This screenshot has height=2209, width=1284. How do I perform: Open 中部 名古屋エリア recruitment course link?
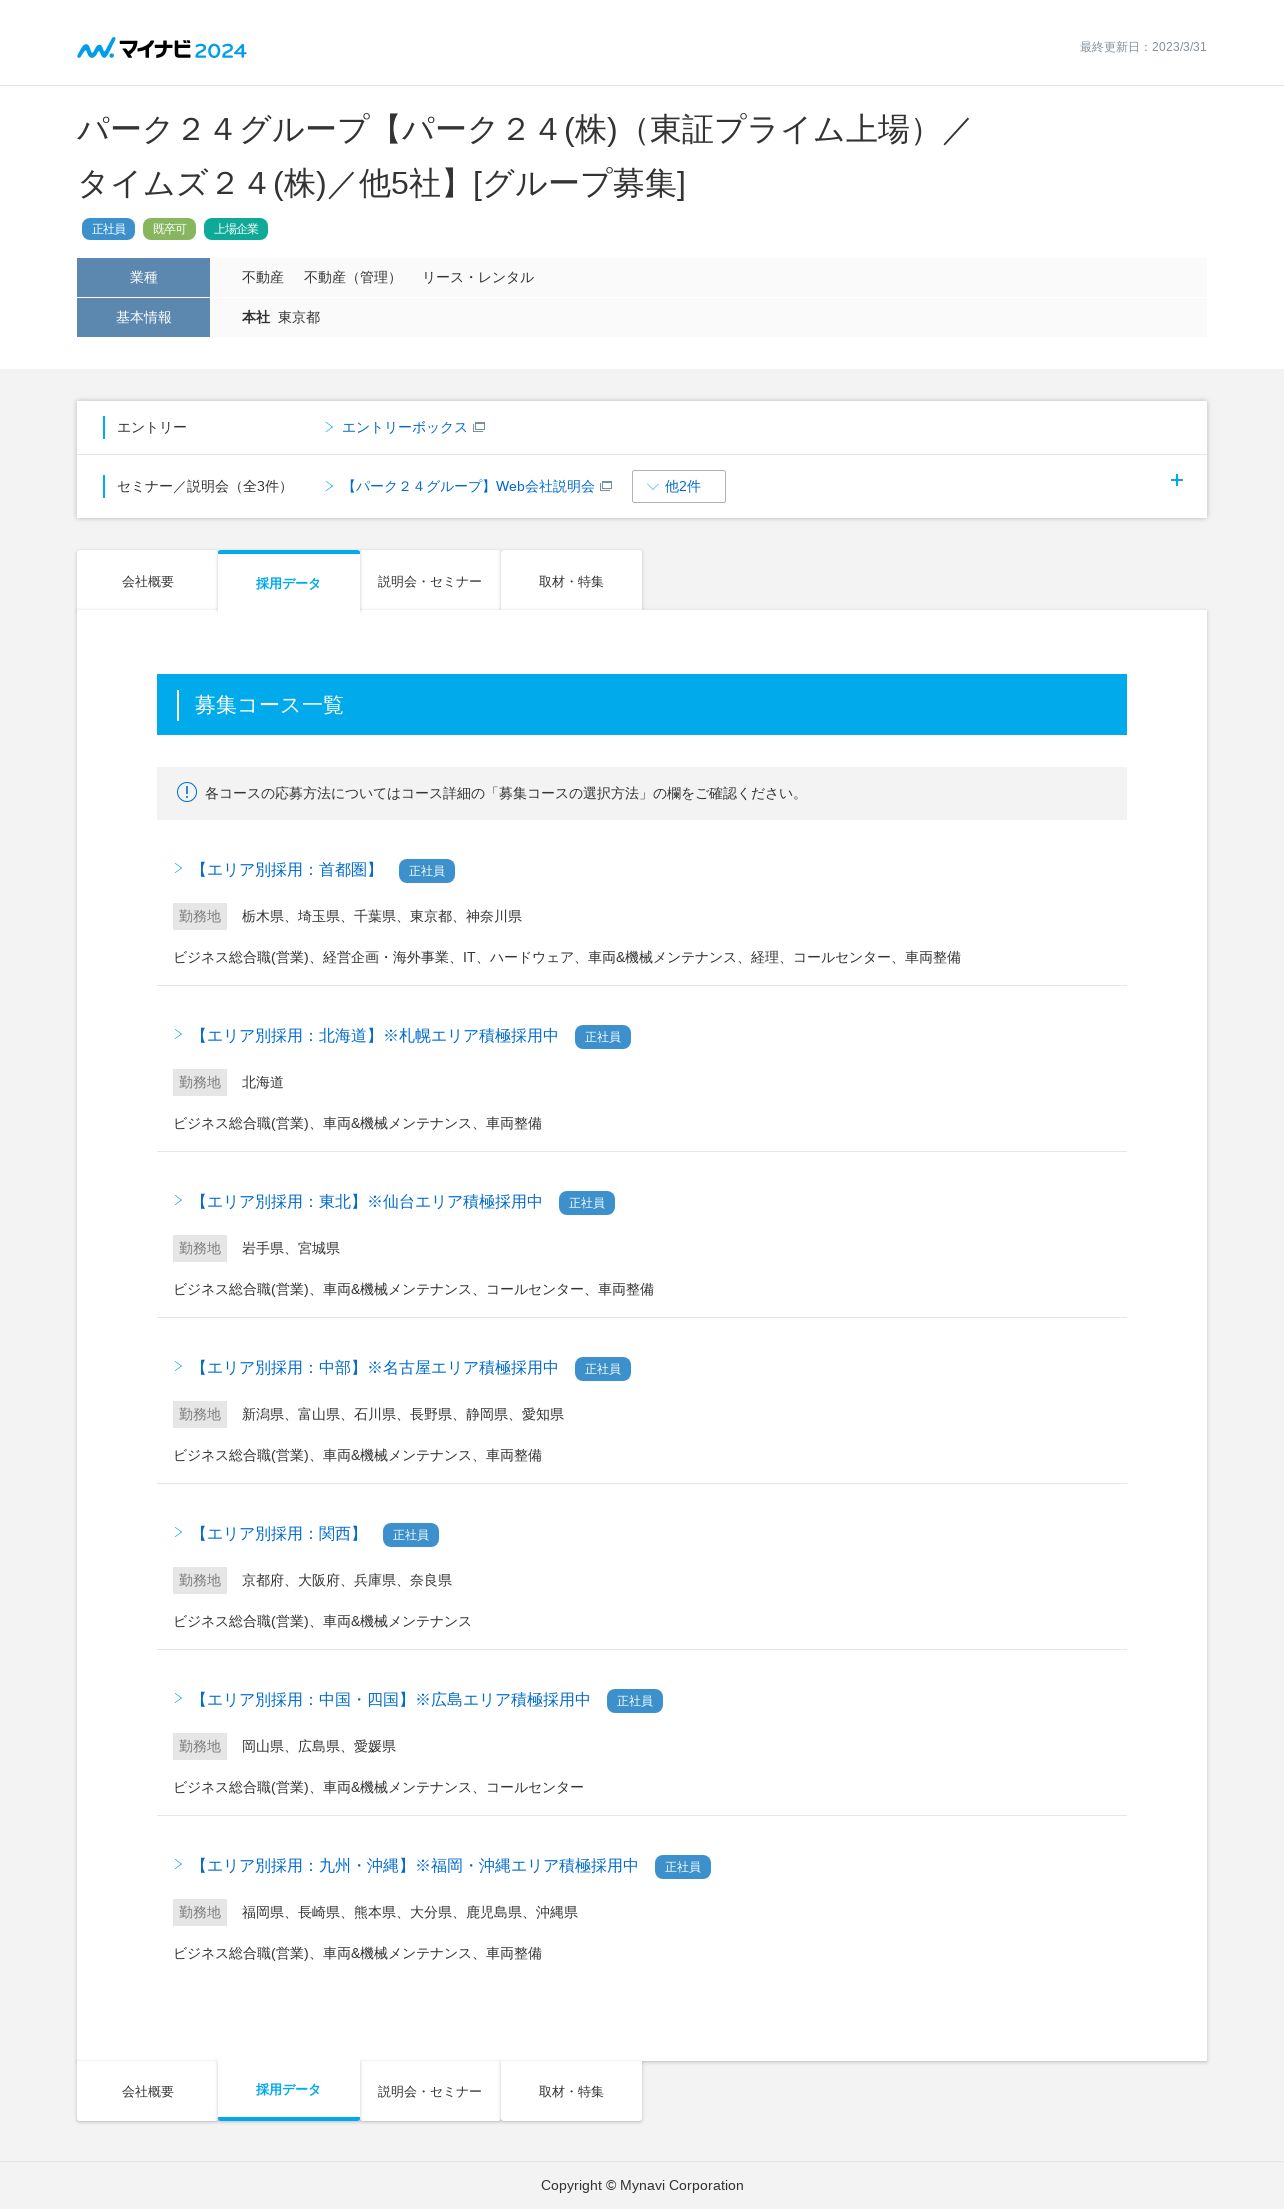pyautogui.click(x=374, y=1368)
